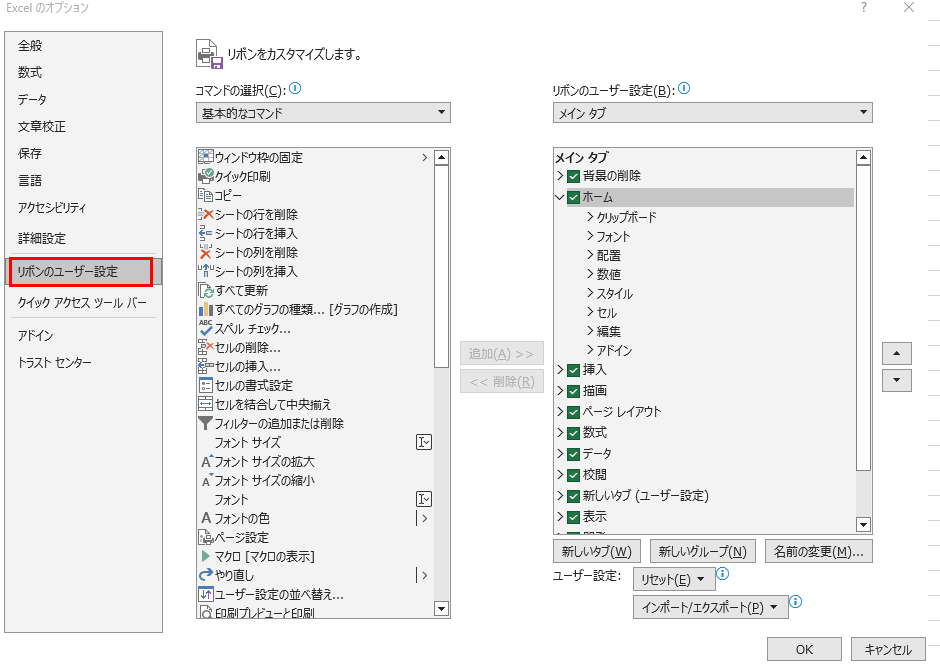The width and height of the screenshot is (940, 664).
Task: Uncheck the 挿入 tab checkbox
Action: [x=573, y=370]
